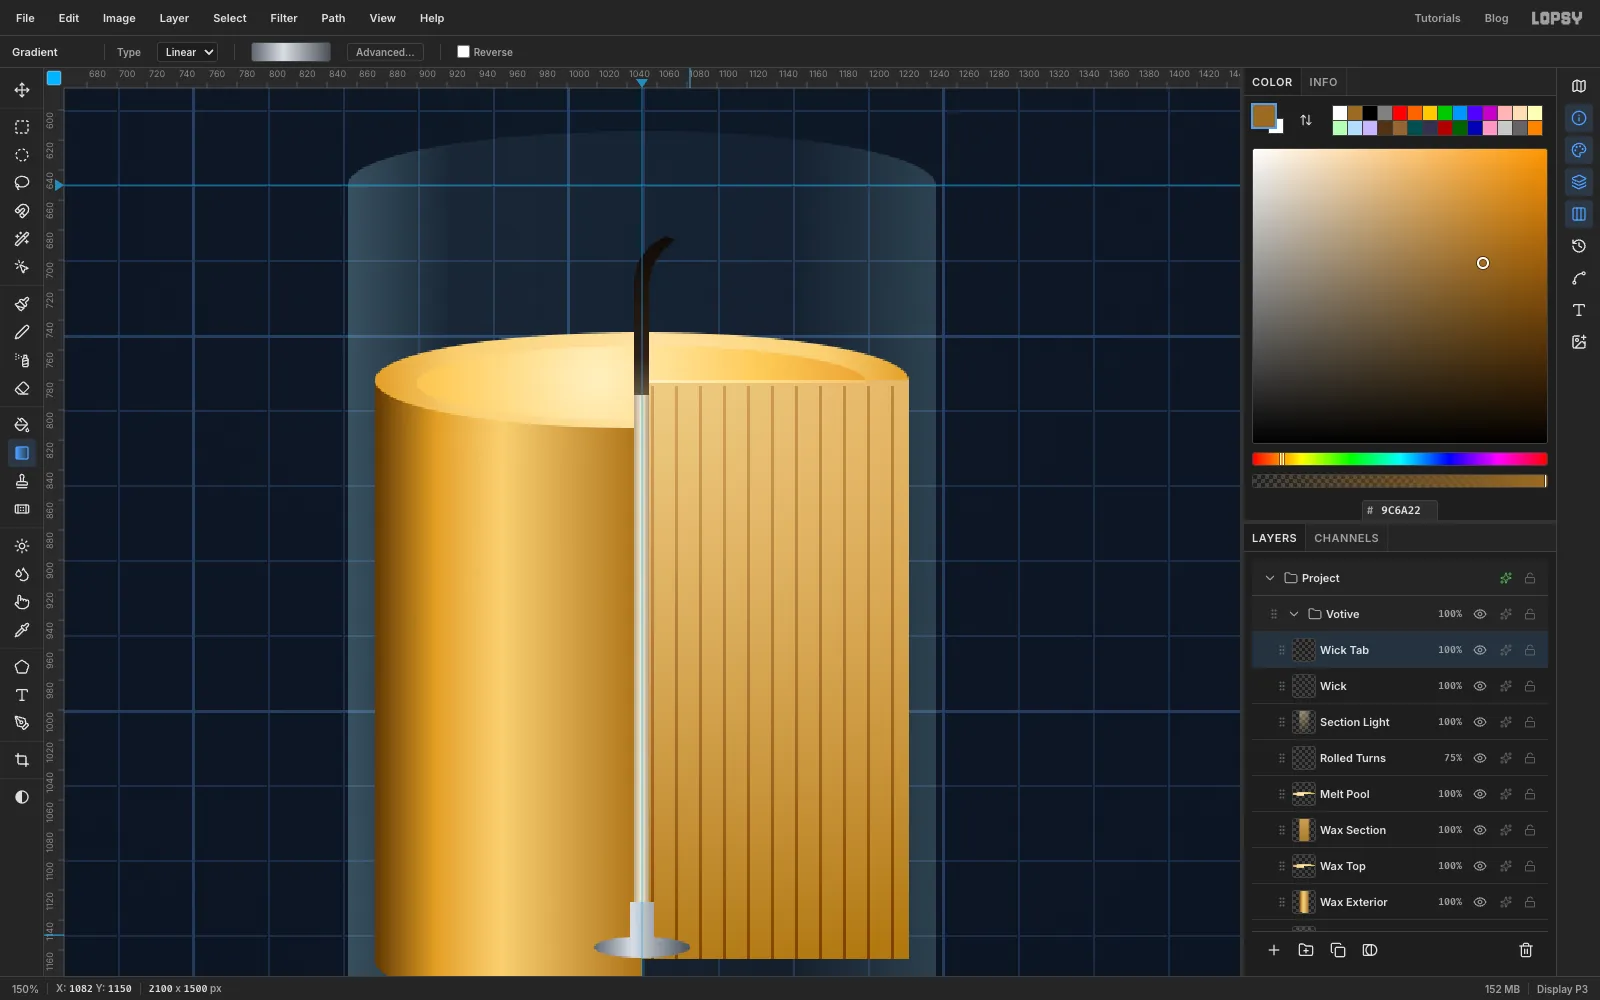Open the Layer menu
The height and width of the screenshot is (1000, 1600).
click(x=174, y=18)
